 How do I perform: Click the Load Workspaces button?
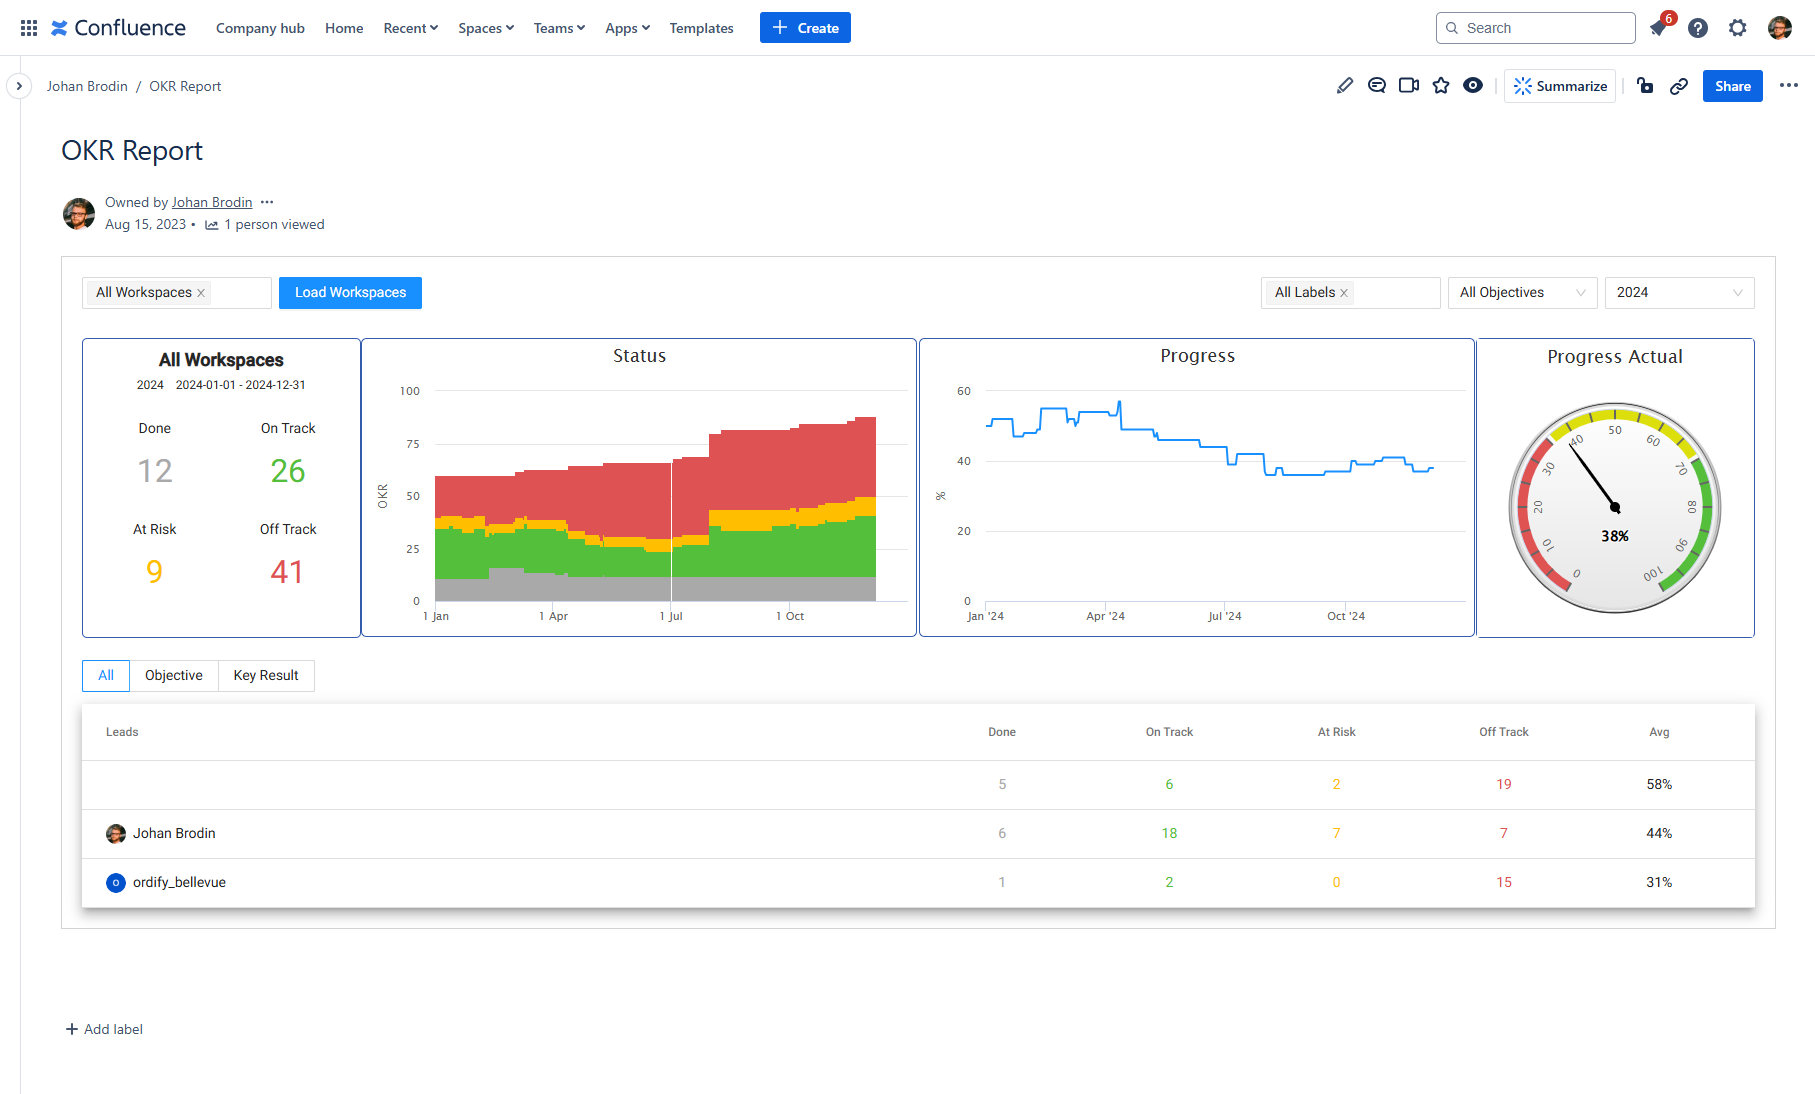[350, 293]
